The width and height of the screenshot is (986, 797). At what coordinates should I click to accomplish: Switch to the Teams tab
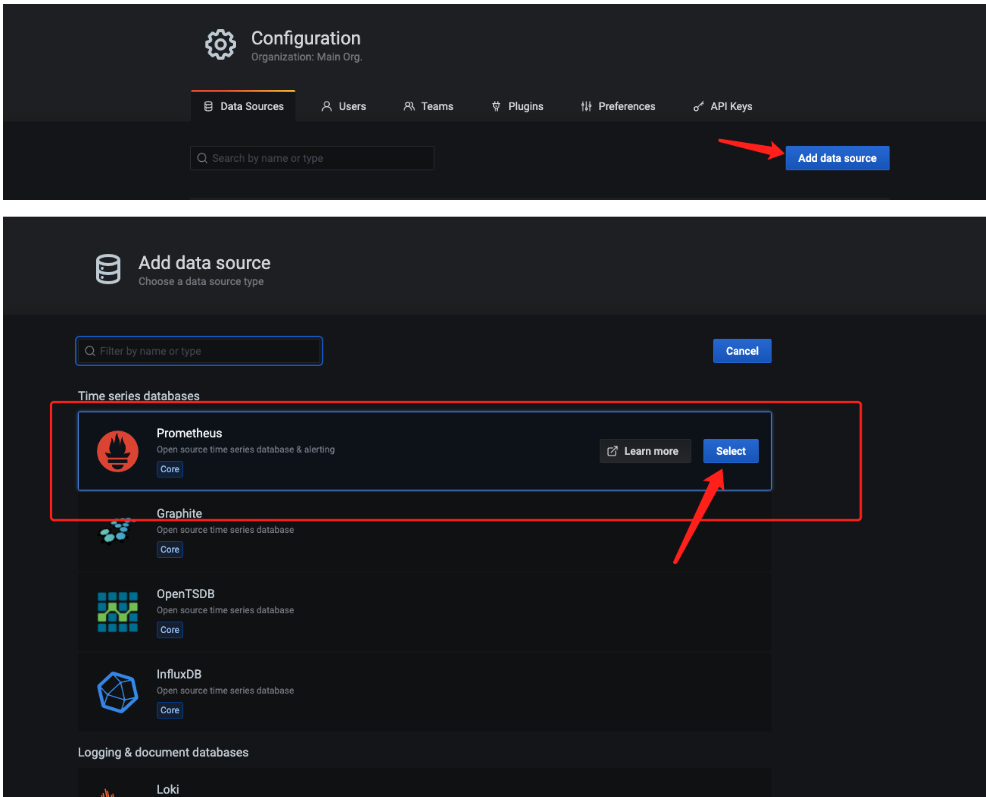428,106
